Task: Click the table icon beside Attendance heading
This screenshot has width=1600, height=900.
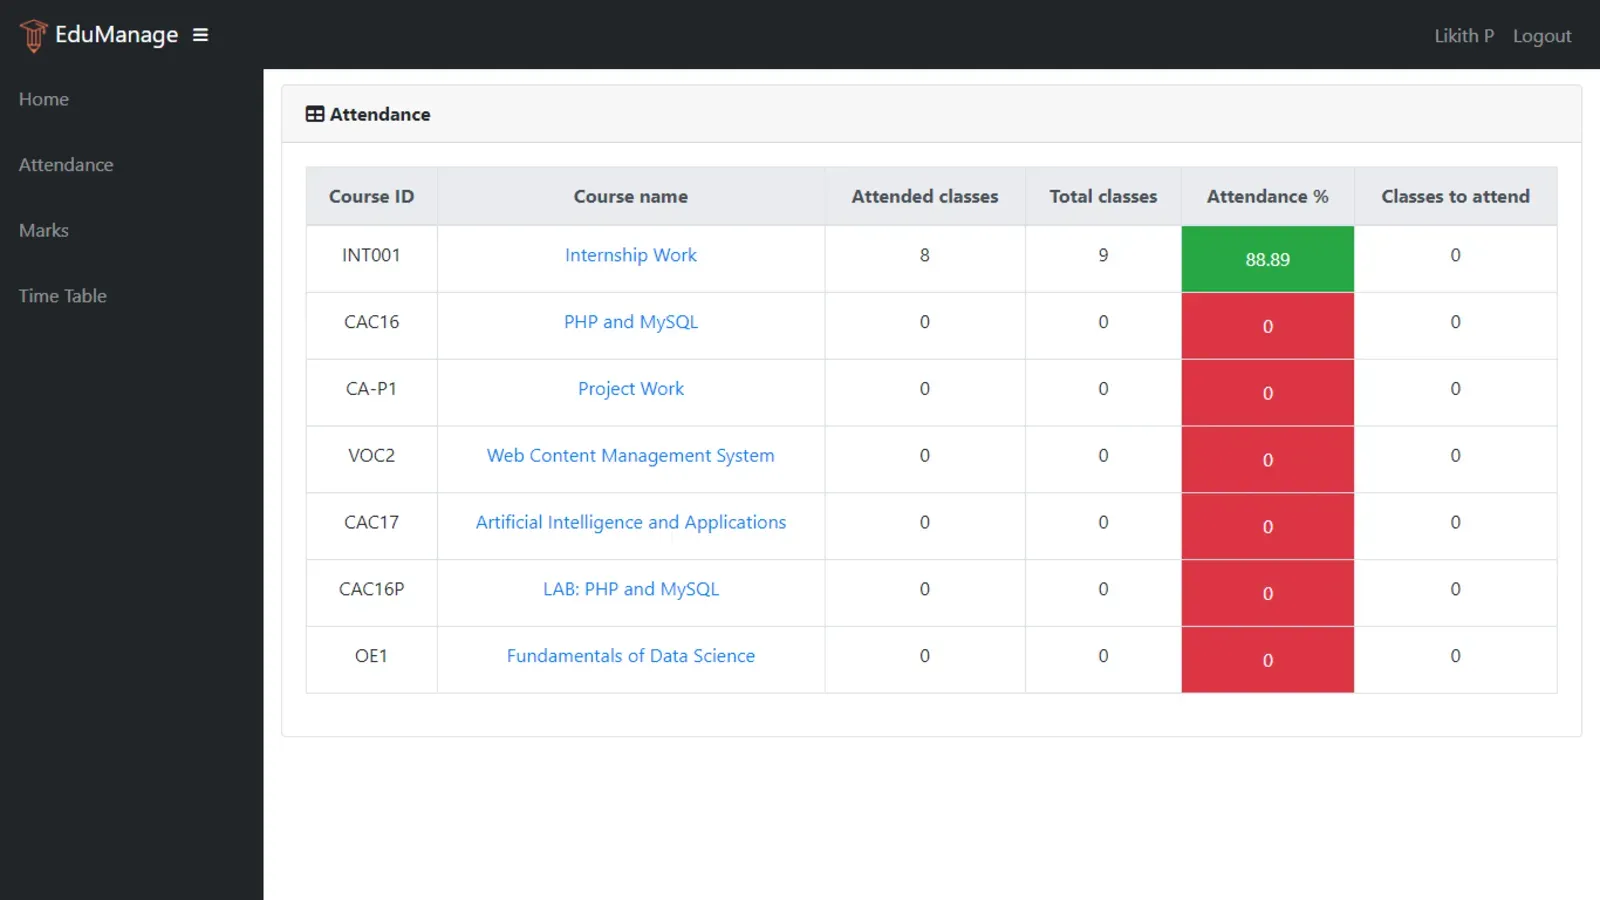Action: point(315,114)
